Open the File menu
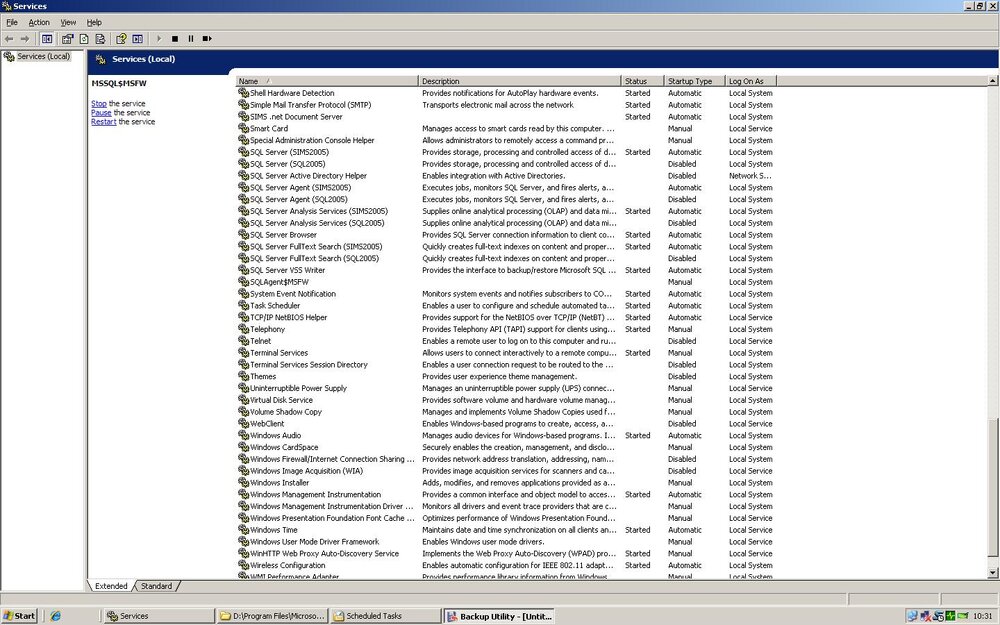Screen dimensions: 1000x625 pos(12,22)
